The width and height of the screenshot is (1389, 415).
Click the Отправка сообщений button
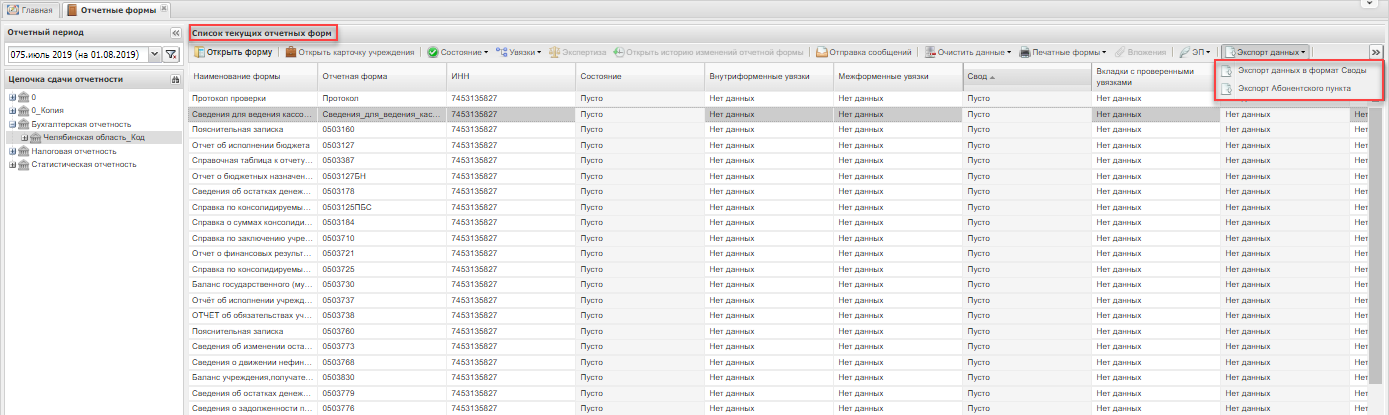(863, 52)
